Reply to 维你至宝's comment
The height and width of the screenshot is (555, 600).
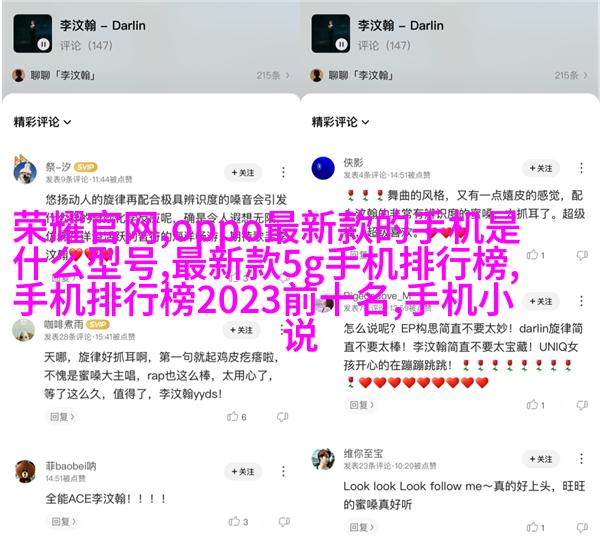click(361, 527)
